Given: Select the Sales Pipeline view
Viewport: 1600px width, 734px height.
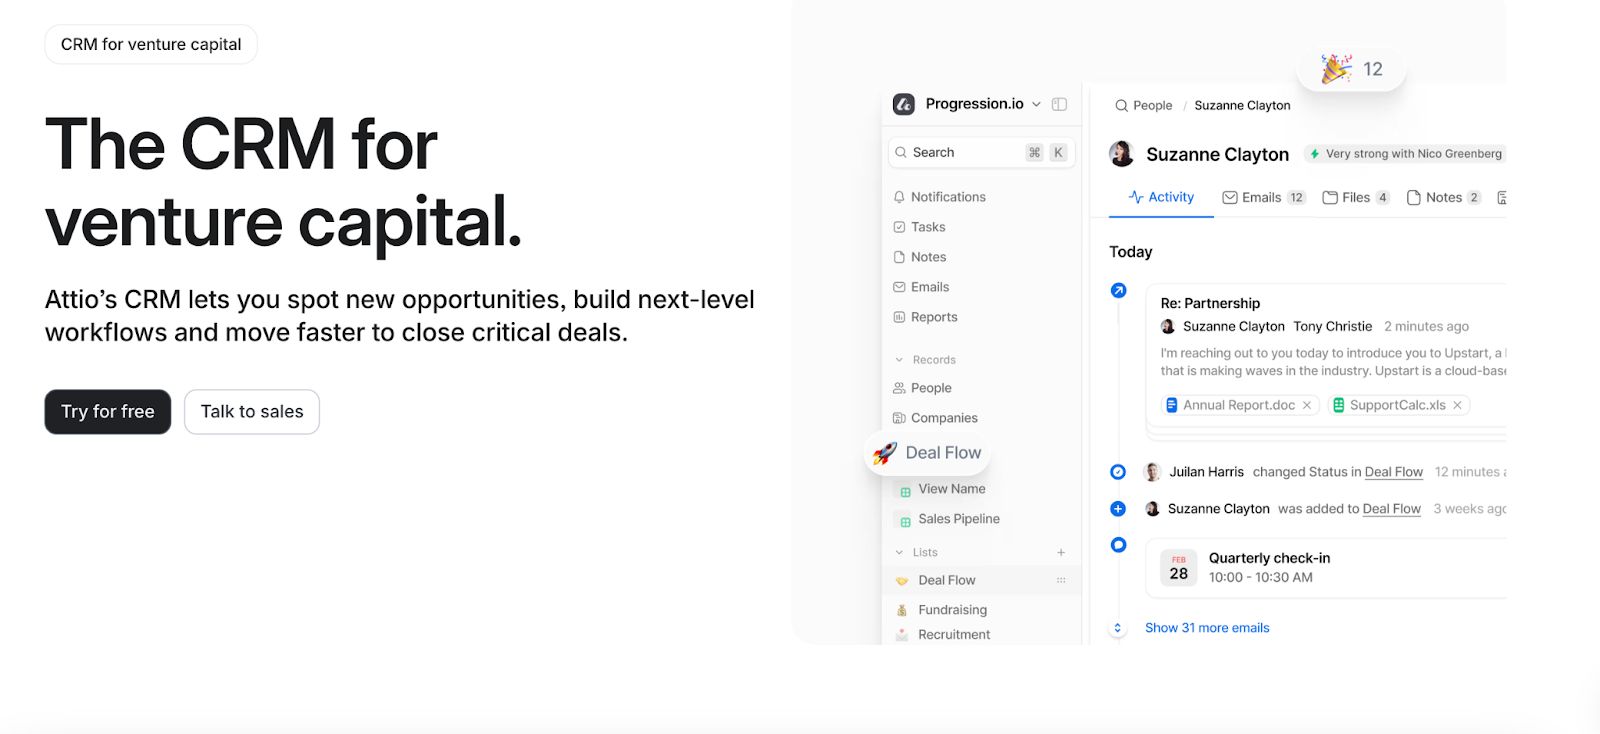Looking at the screenshot, I should 959,519.
